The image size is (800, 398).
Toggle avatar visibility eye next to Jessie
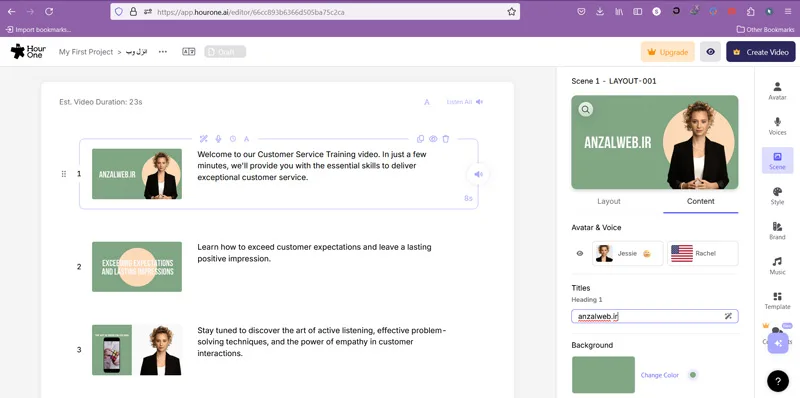(x=580, y=253)
